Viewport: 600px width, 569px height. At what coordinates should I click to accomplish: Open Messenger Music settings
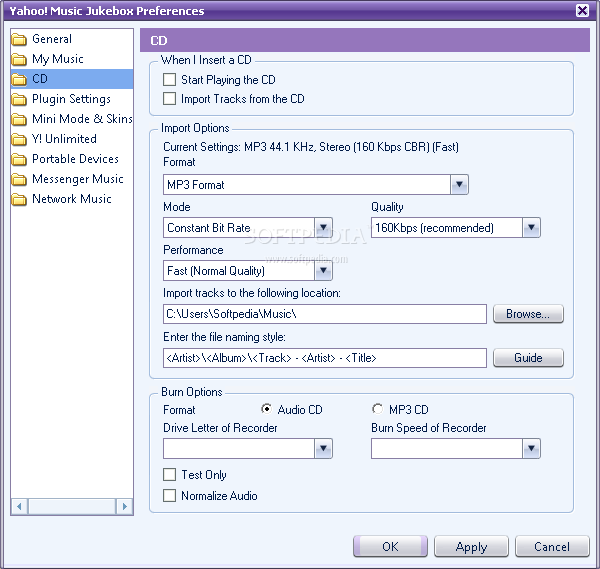pyautogui.click(x=78, y=179)
